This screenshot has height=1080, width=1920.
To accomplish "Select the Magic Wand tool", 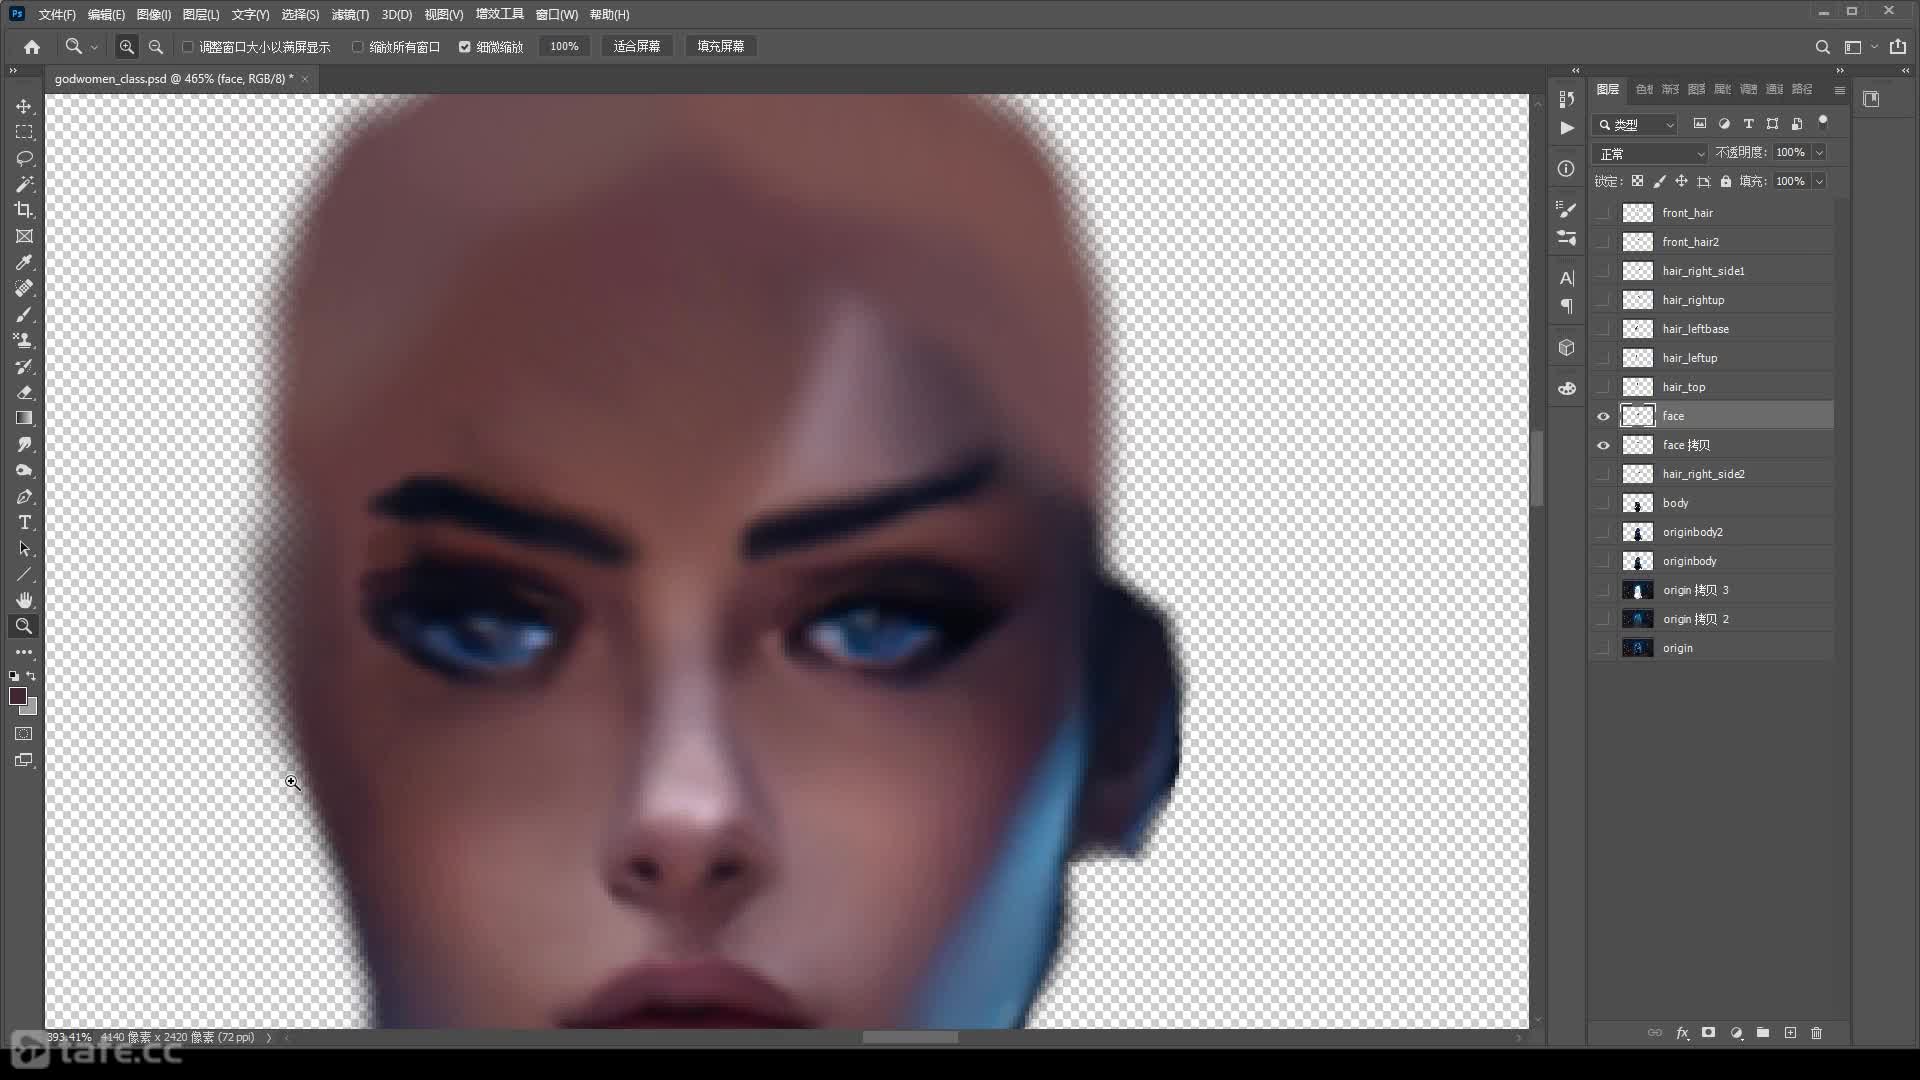I will pyautogui.click(x=24, y=184).
